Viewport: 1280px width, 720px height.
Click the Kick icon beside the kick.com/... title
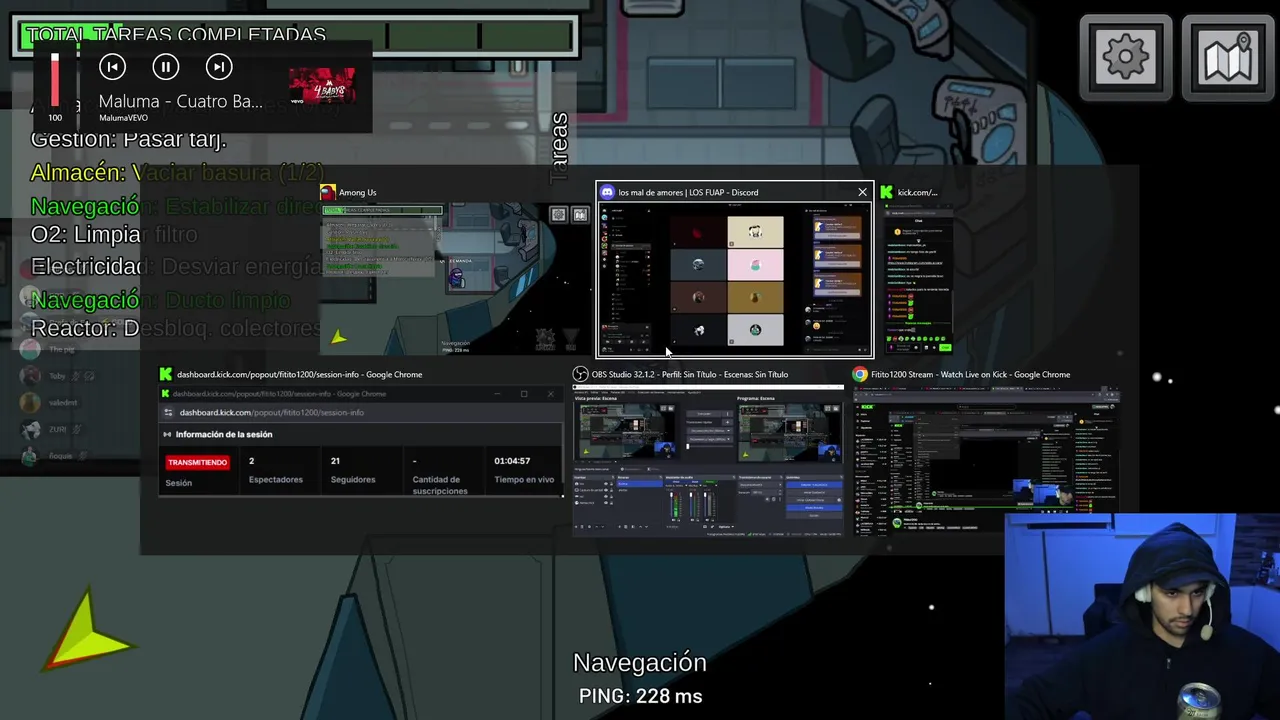pyautogui.click(x=886, y=192)
